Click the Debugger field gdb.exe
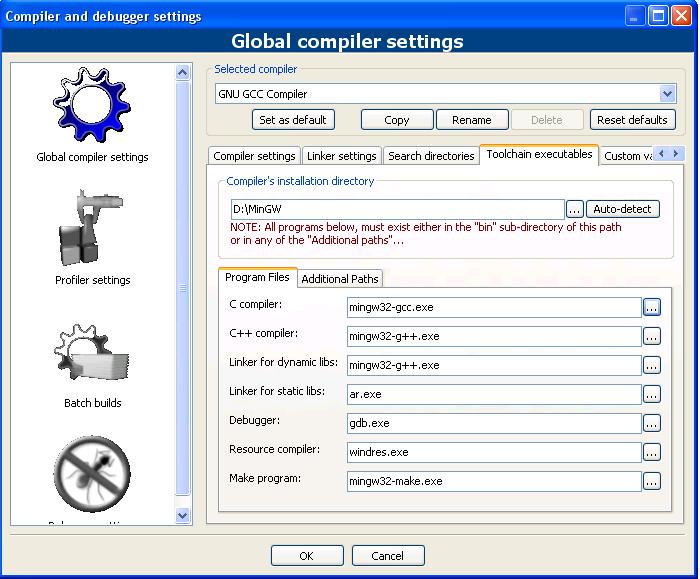700x579 pixels. [494, 423]
